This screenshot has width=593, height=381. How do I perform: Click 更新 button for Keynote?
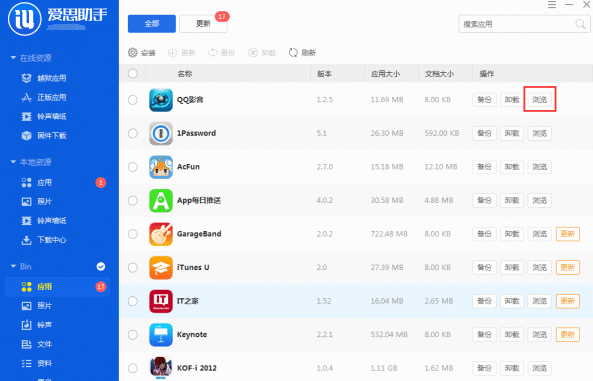click(568, 334)
